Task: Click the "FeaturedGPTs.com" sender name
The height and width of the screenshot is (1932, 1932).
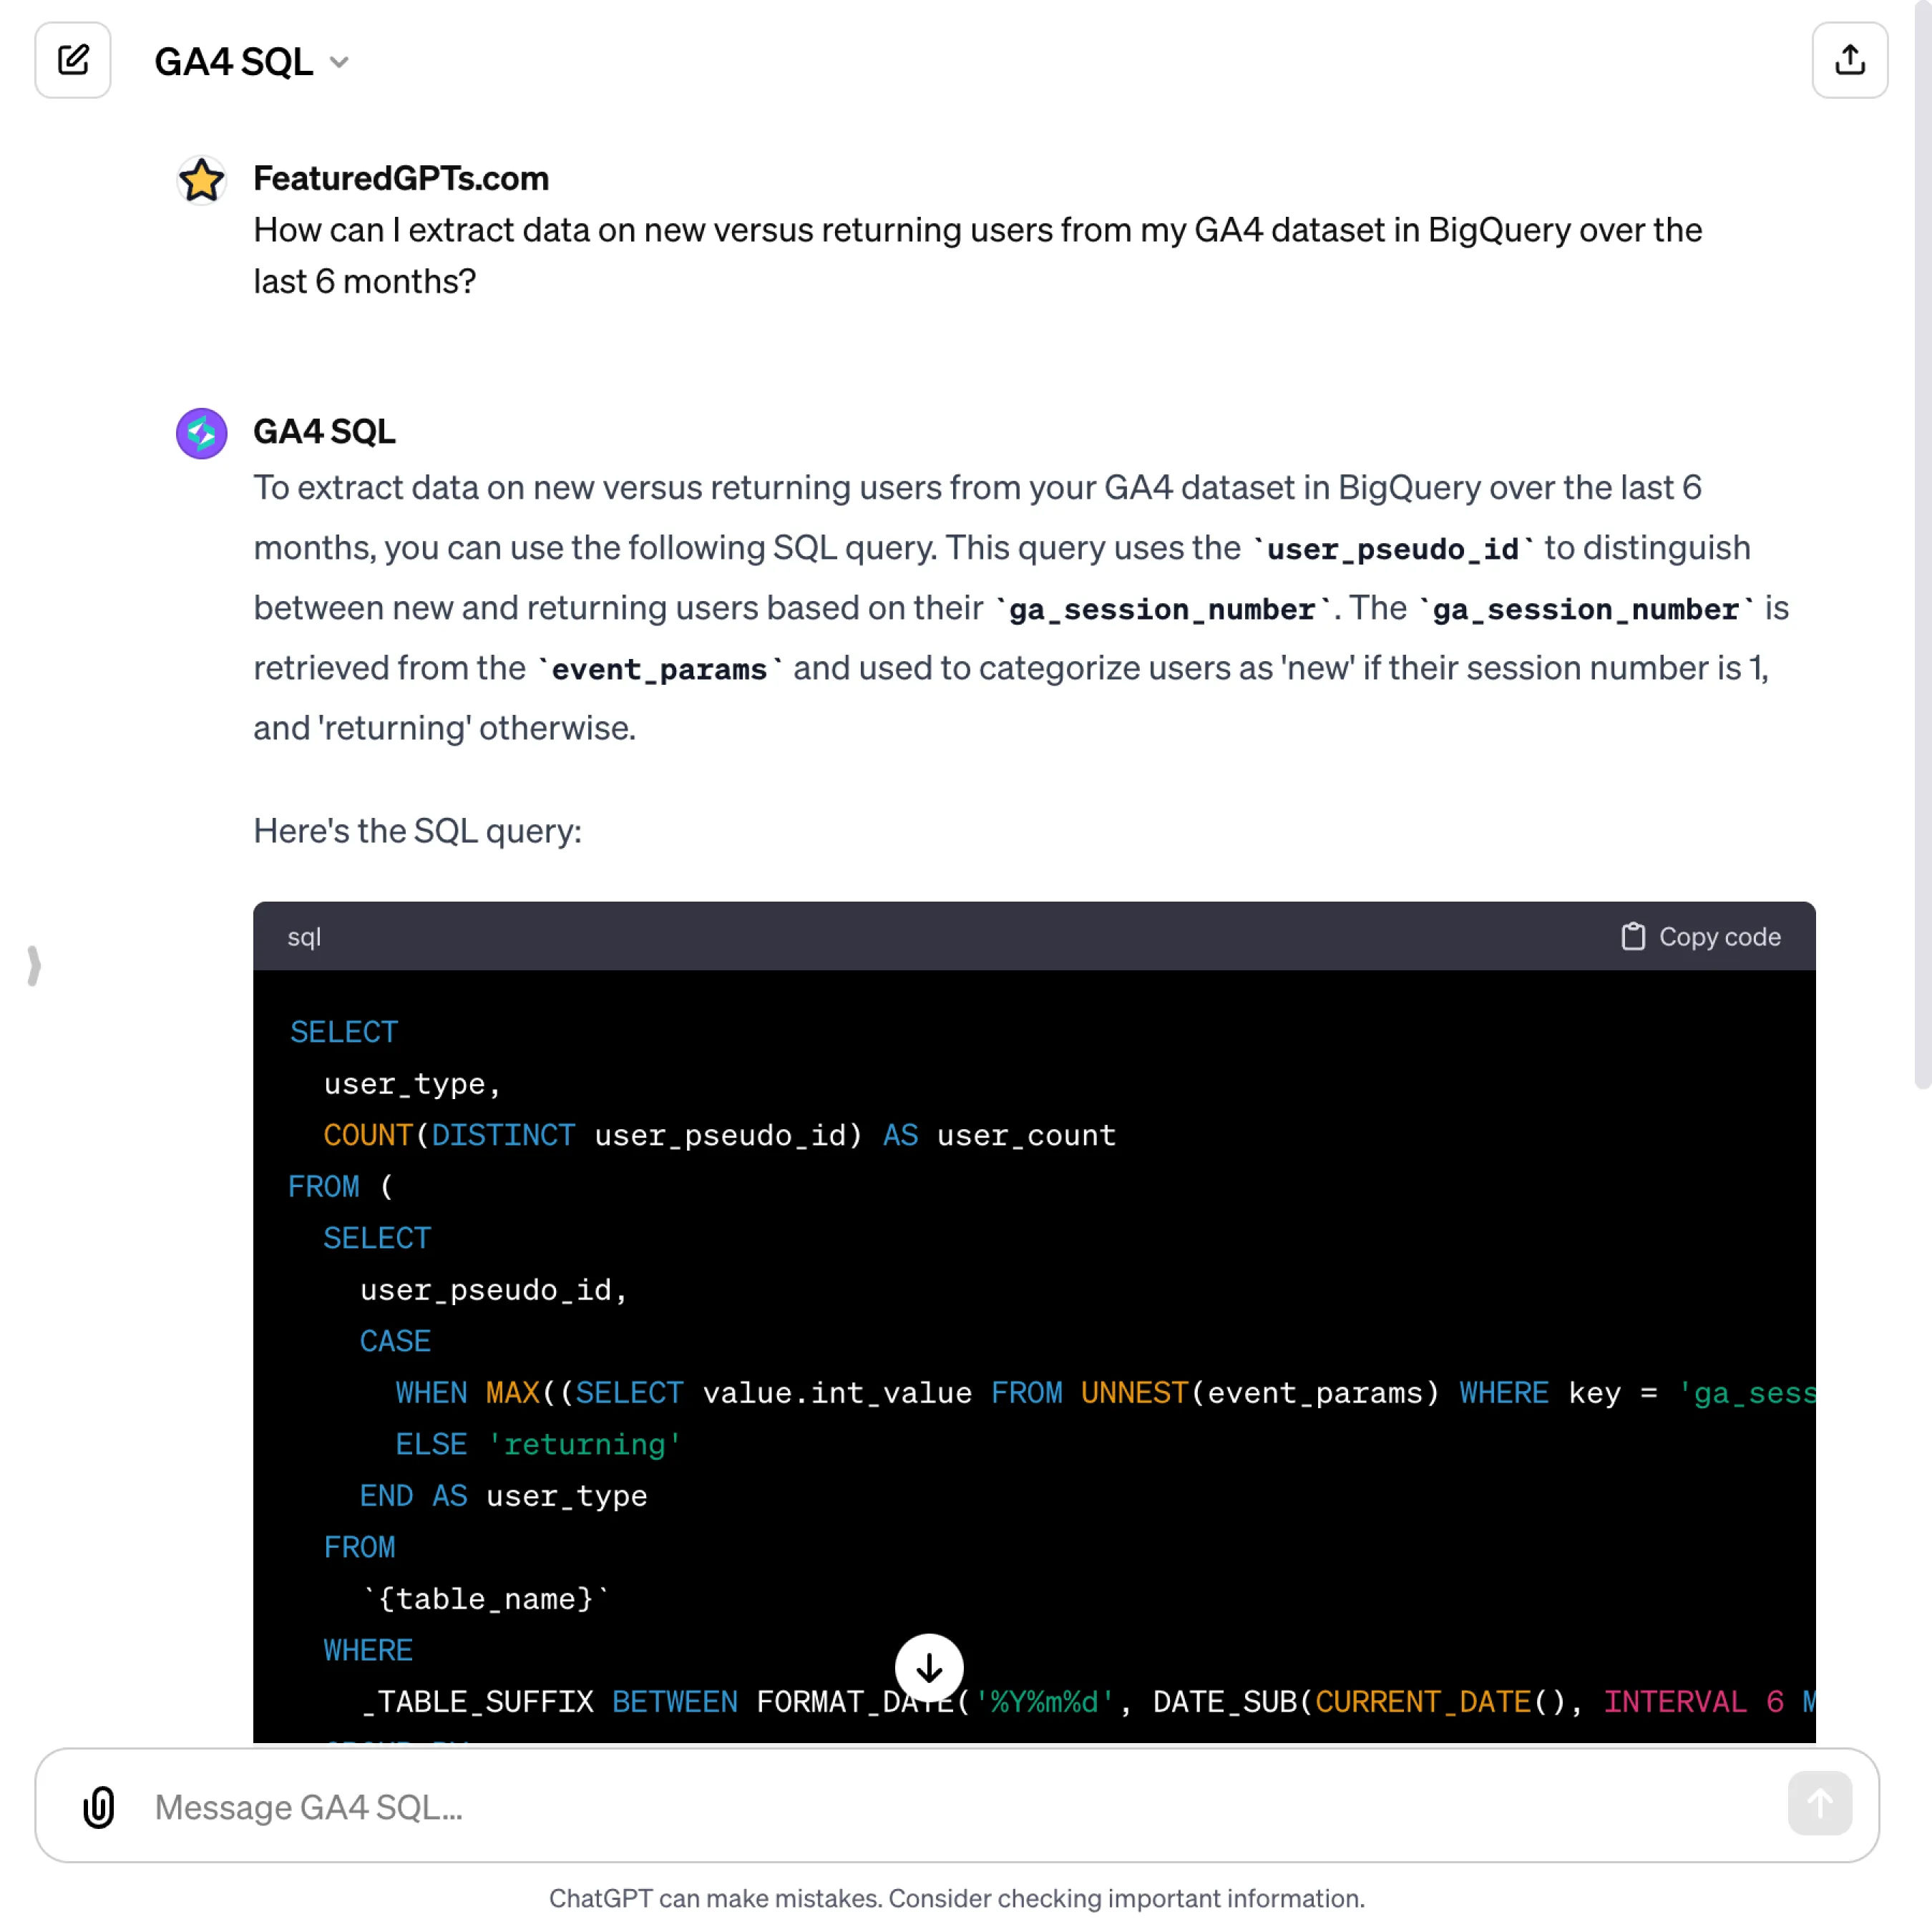Action: (401, 178)
